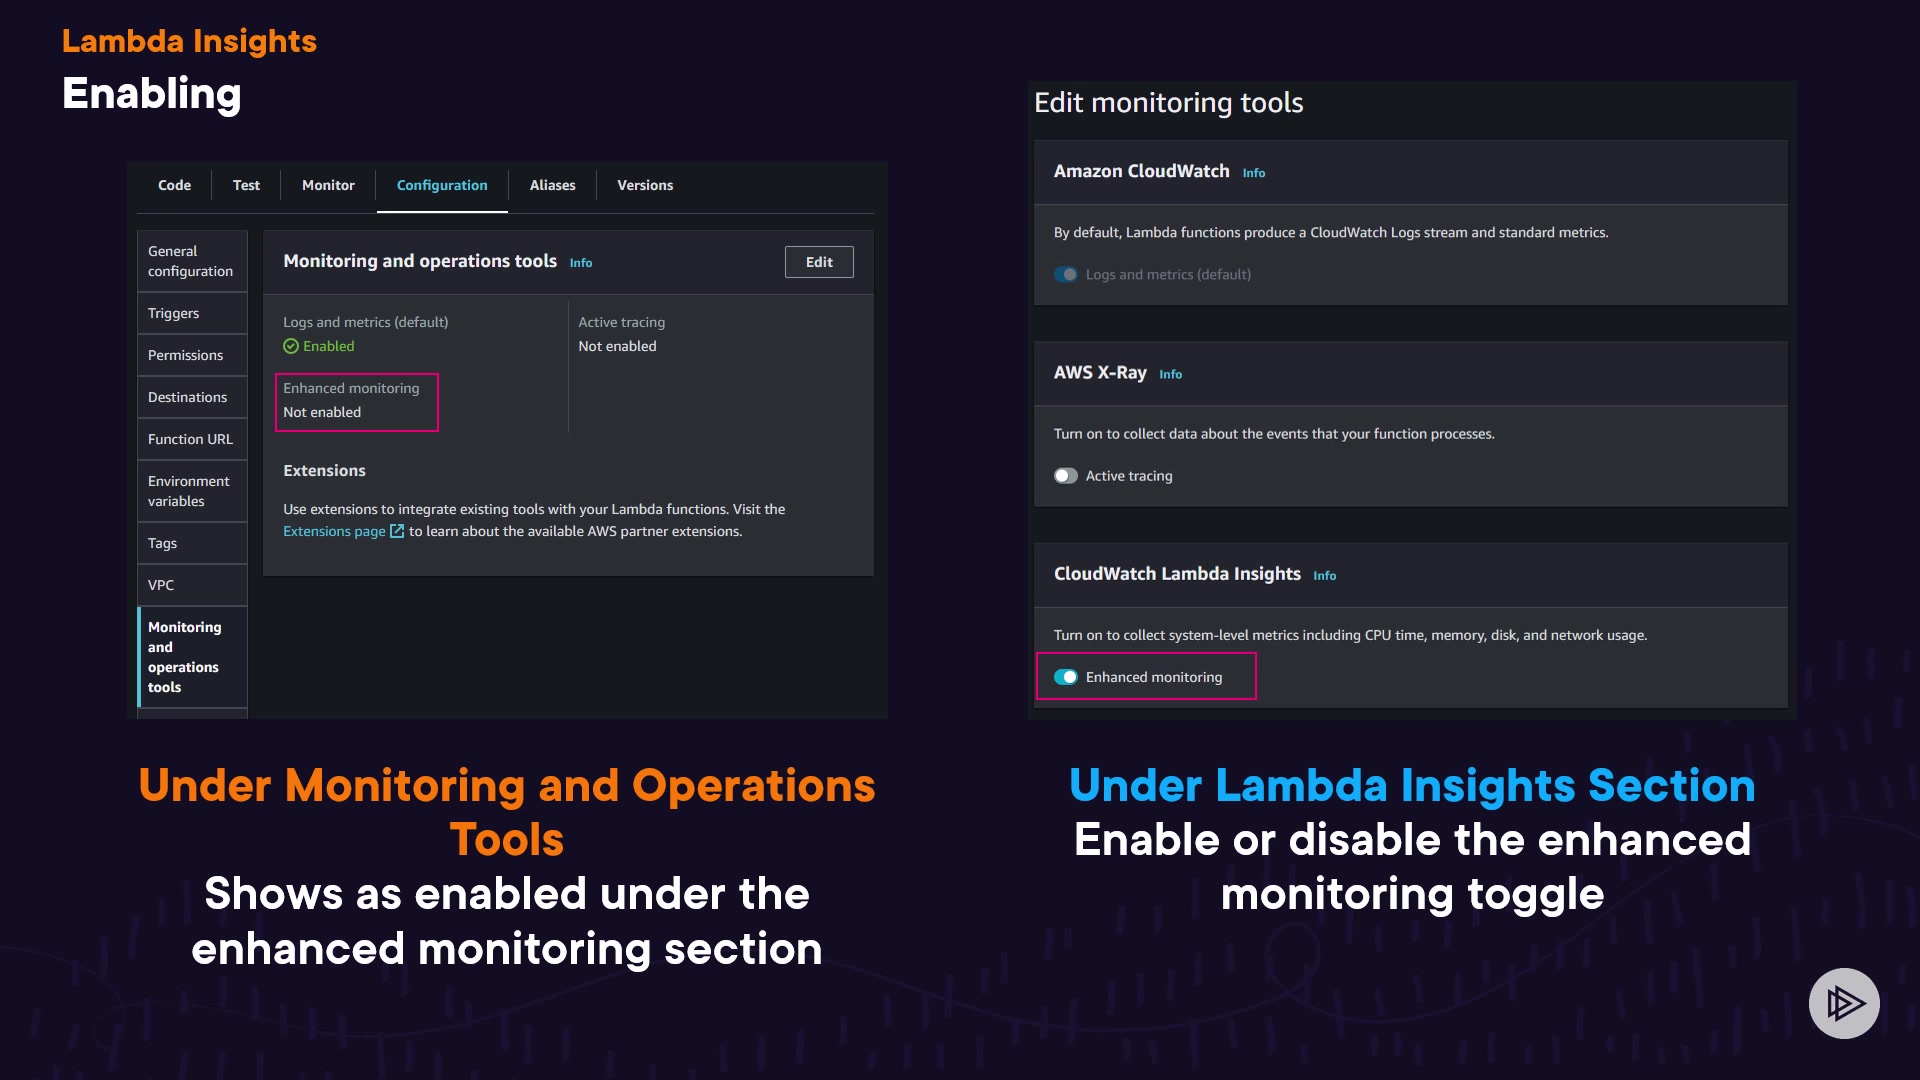Select Monitoring and operations tools sidebar item
This screenshot has width=1920, height=1080.
(x=186, y=657)
